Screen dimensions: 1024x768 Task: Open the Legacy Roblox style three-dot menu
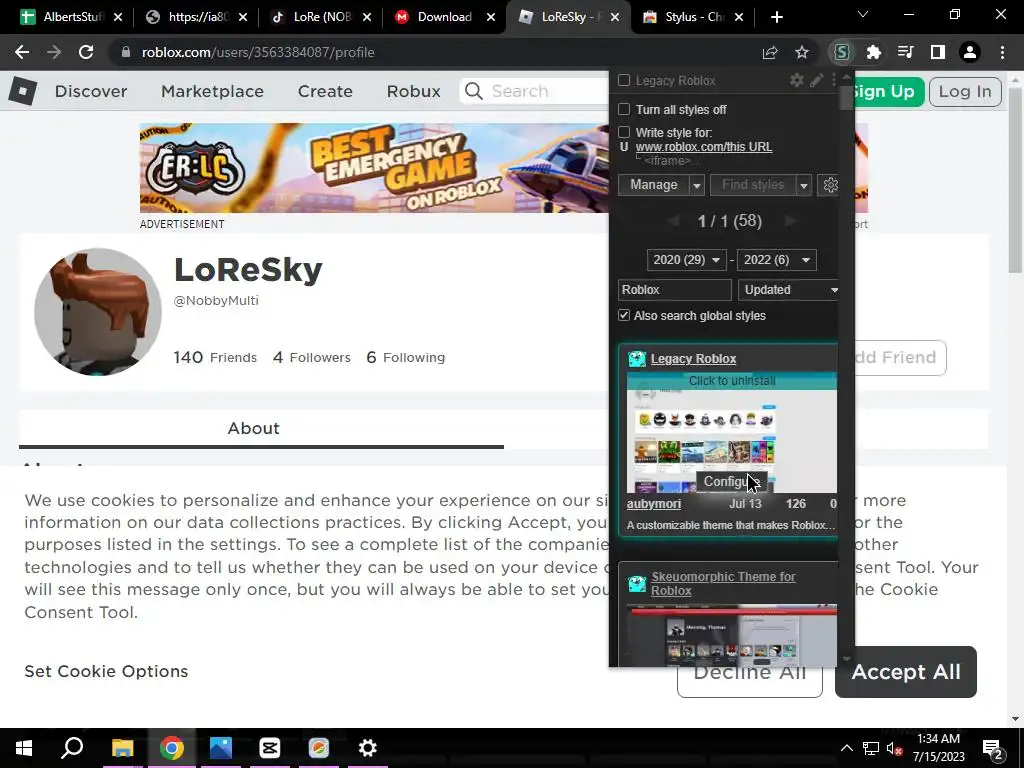point(834,80)
